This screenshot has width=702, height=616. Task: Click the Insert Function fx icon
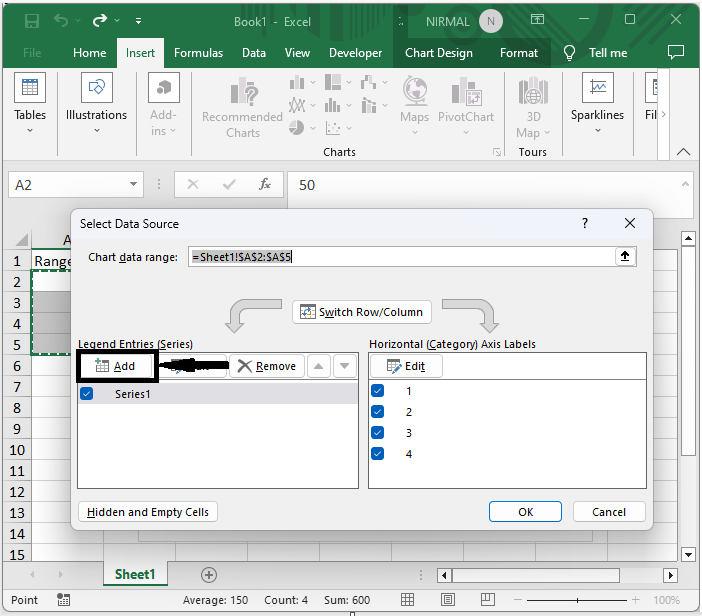coord(265,184)
